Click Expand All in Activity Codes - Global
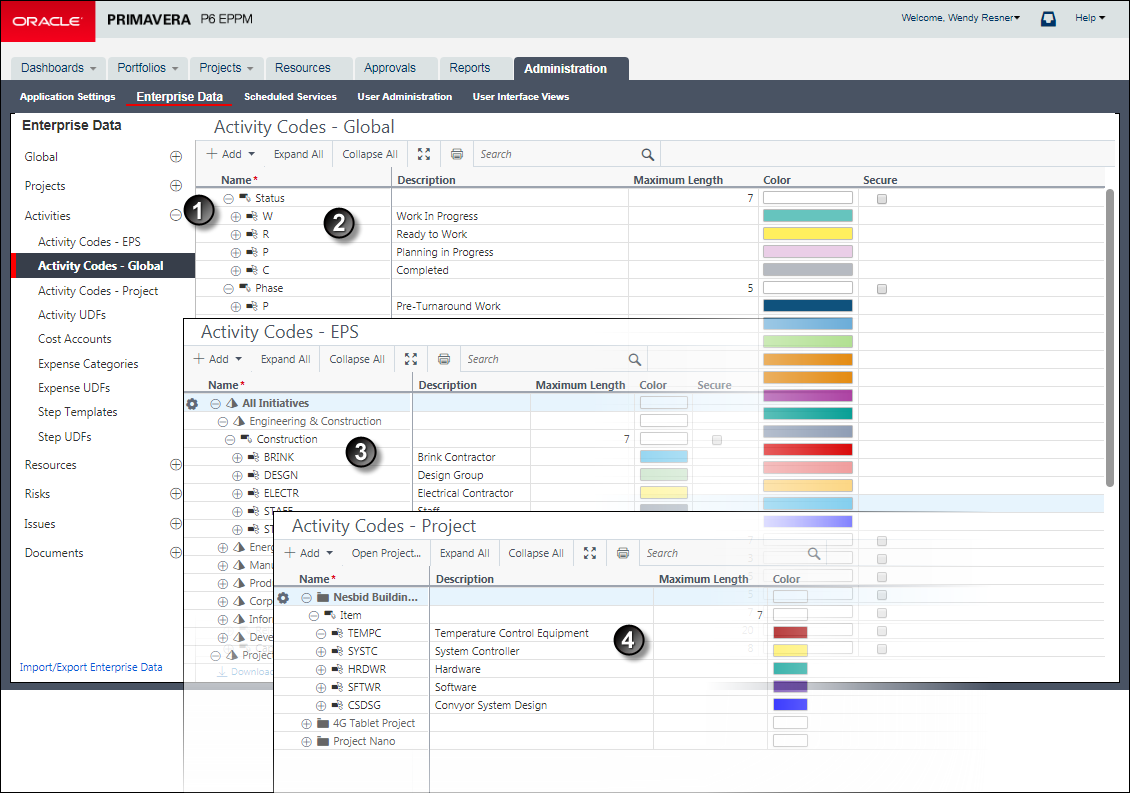 click(298, 154)
